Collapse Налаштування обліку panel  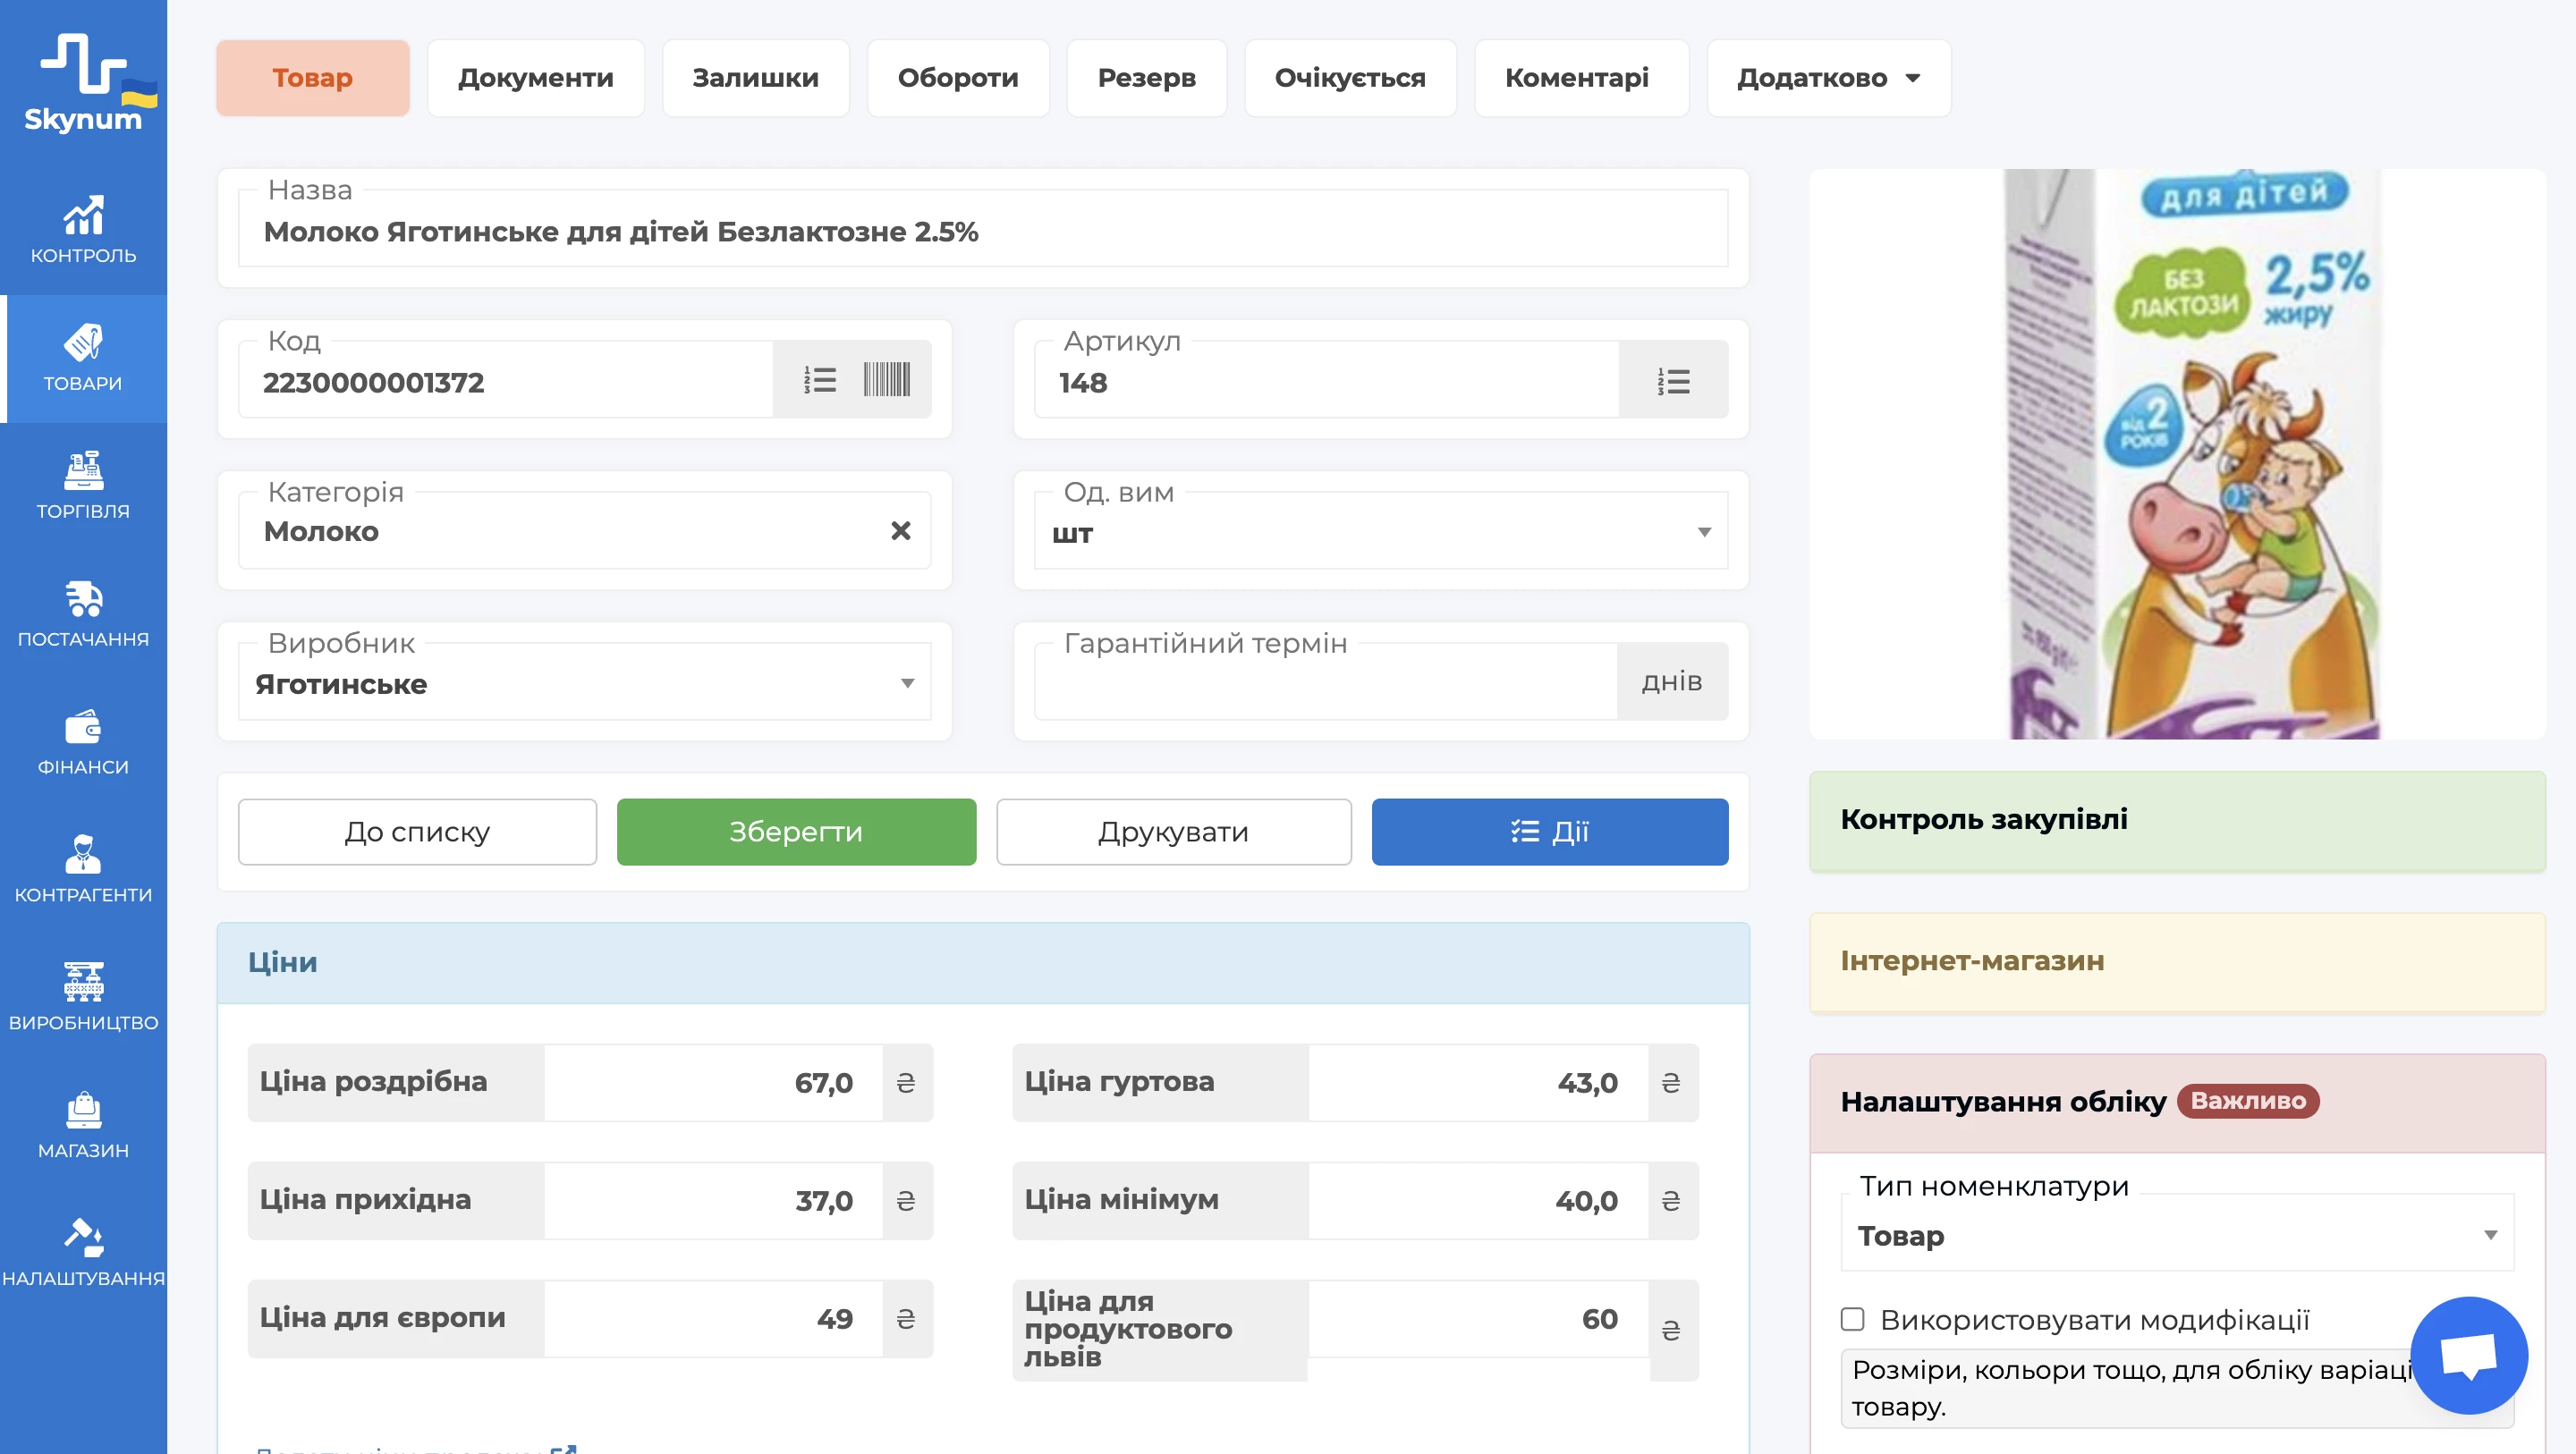(2177, 1103)
